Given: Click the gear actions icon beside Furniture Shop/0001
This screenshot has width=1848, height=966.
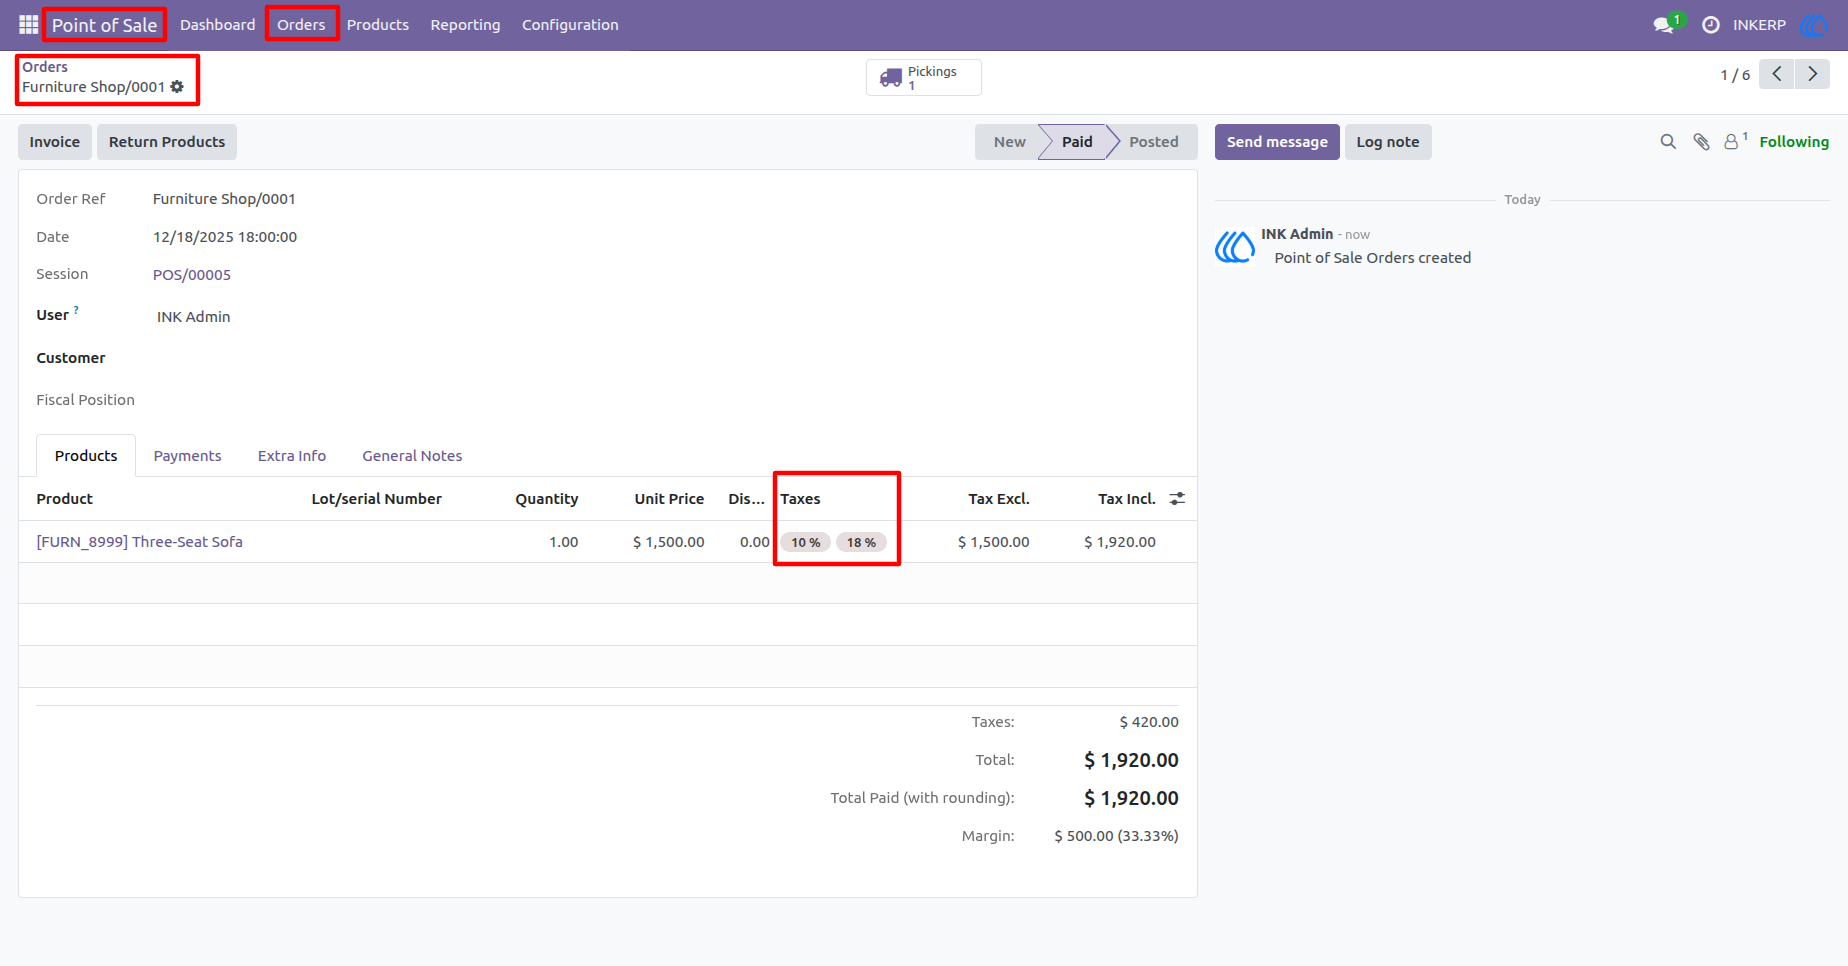Looking at the screenshot, I should click(x=177, y=87).
